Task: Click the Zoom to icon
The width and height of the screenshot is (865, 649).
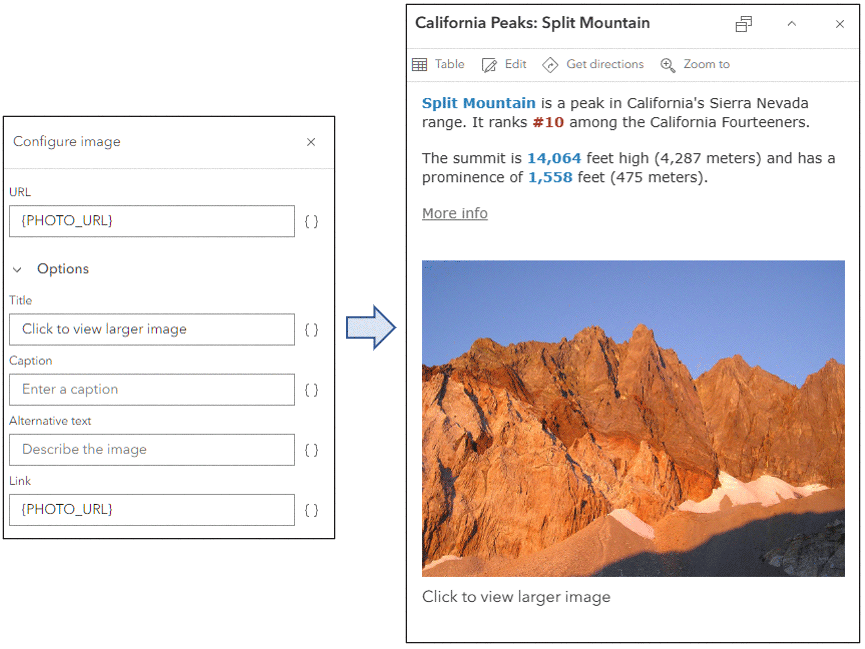Action: [x=695, y=64]
